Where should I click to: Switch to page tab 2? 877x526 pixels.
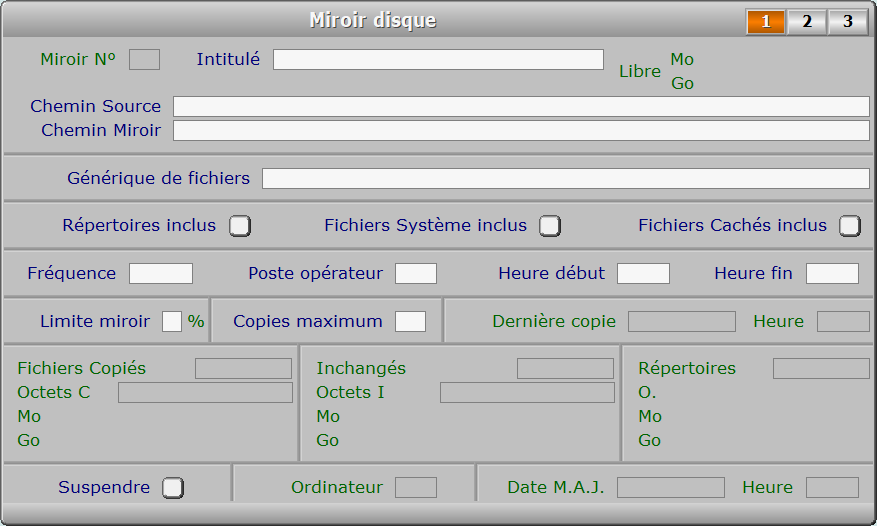tap(807, 21)
